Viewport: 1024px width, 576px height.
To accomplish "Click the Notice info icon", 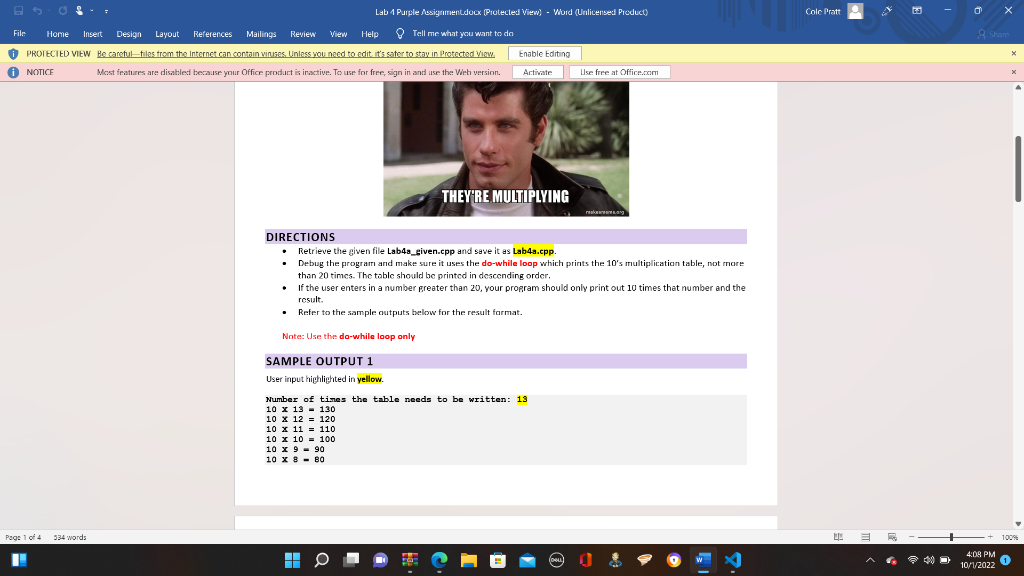I will coord(13,72).
